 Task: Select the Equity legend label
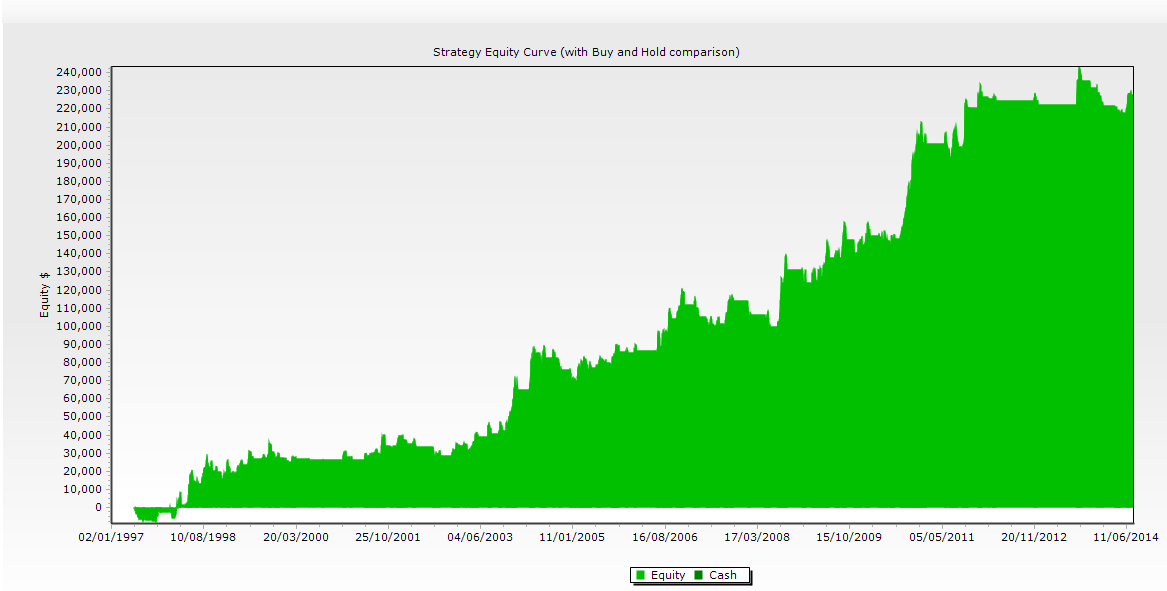[668, 575]
